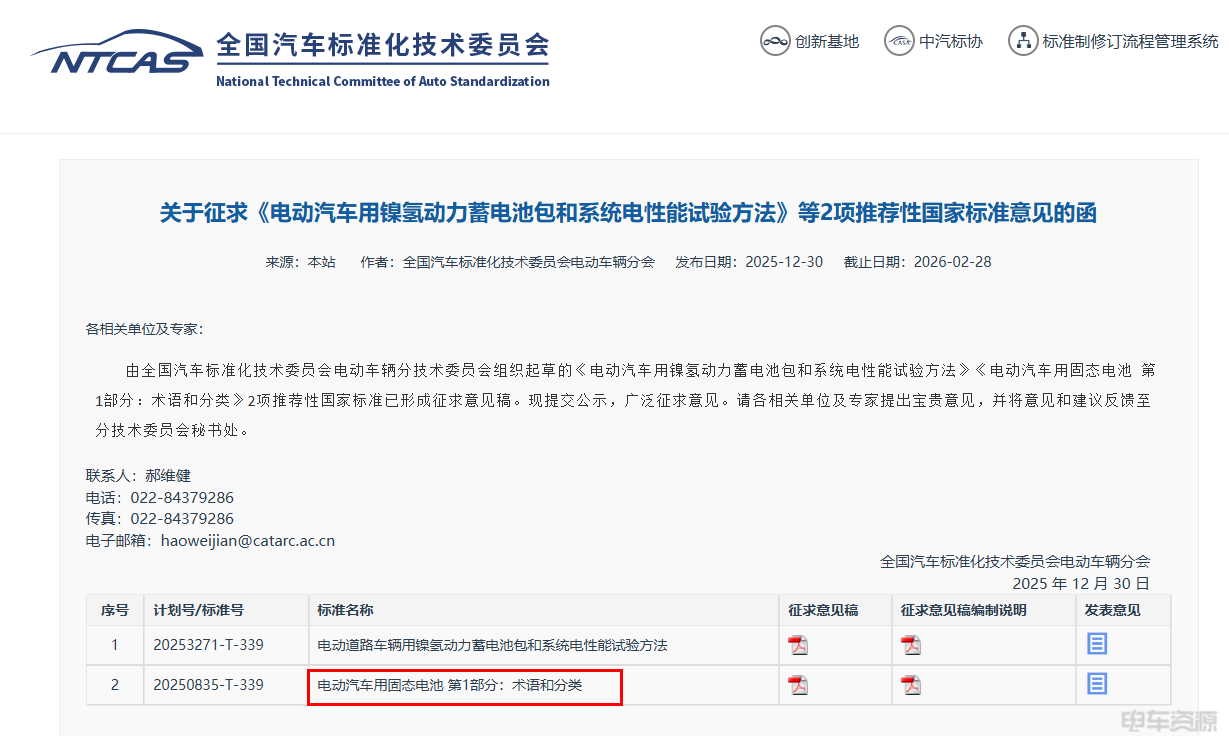The height and width of the screenshot is (736, 1229).
Task: Open the 征求意见稿 PDF for row 2
Action: click(797, 685)
